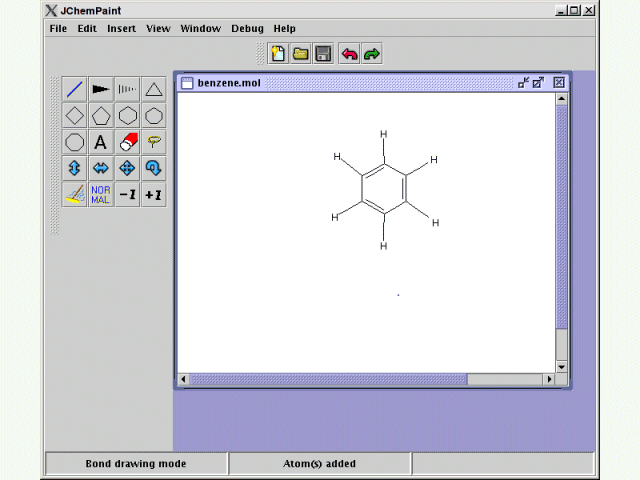This screenshot has width=640, height=480.
Task: Select the triangle ring tool
Action: tap(154, 89)
